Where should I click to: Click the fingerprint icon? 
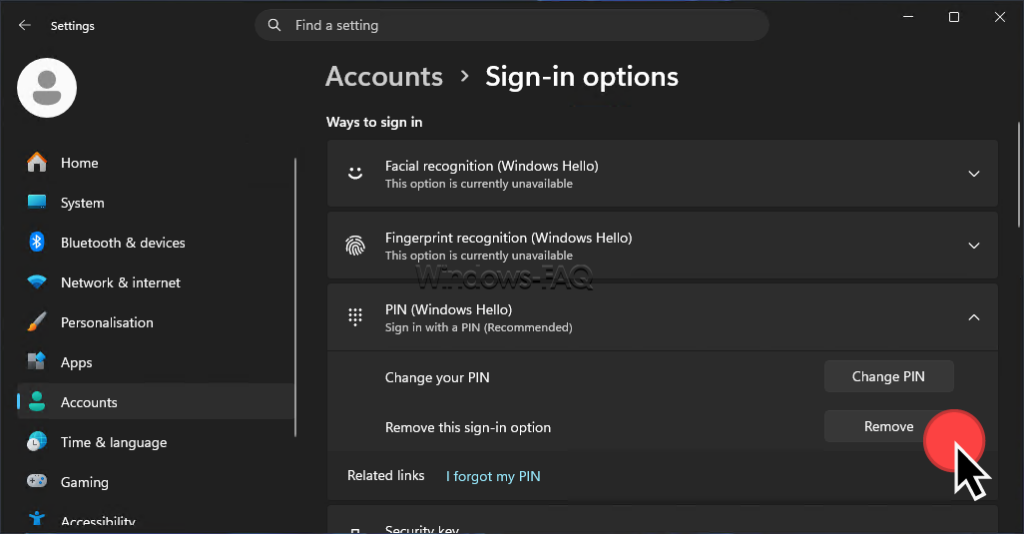(355, 245)
